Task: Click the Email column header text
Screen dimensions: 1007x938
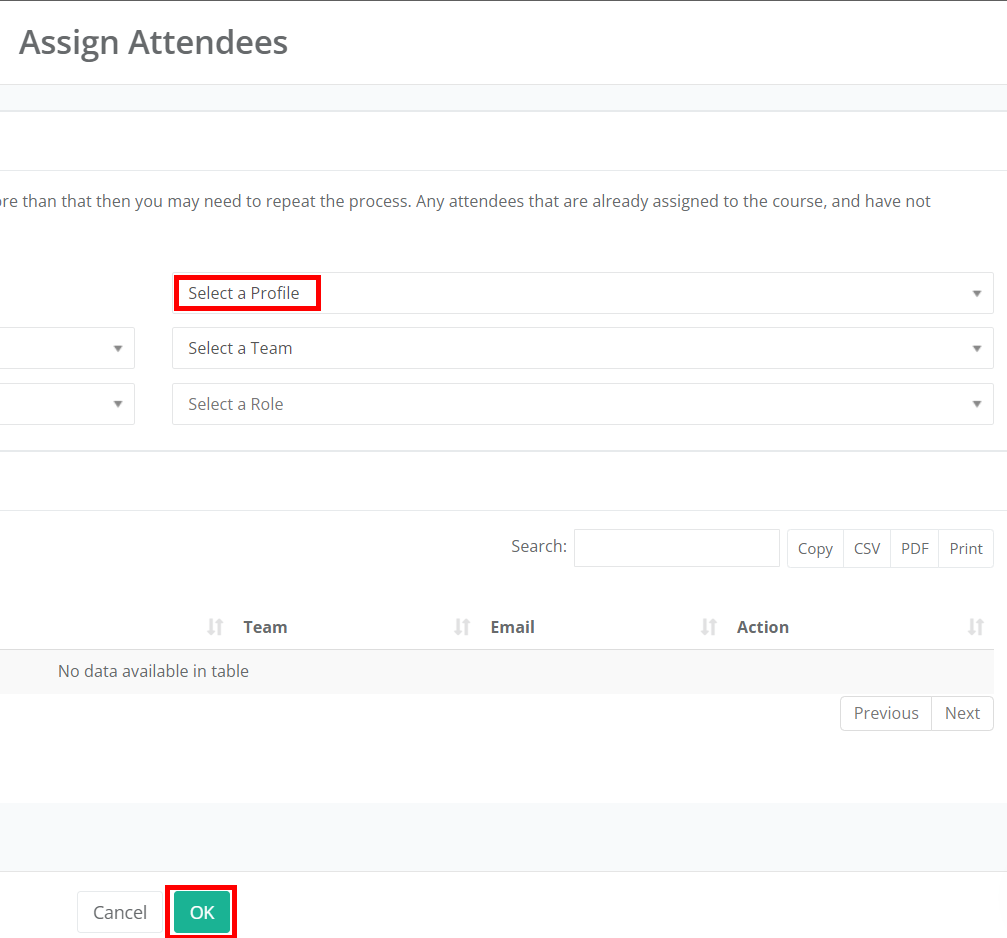Action: point(512,627)
